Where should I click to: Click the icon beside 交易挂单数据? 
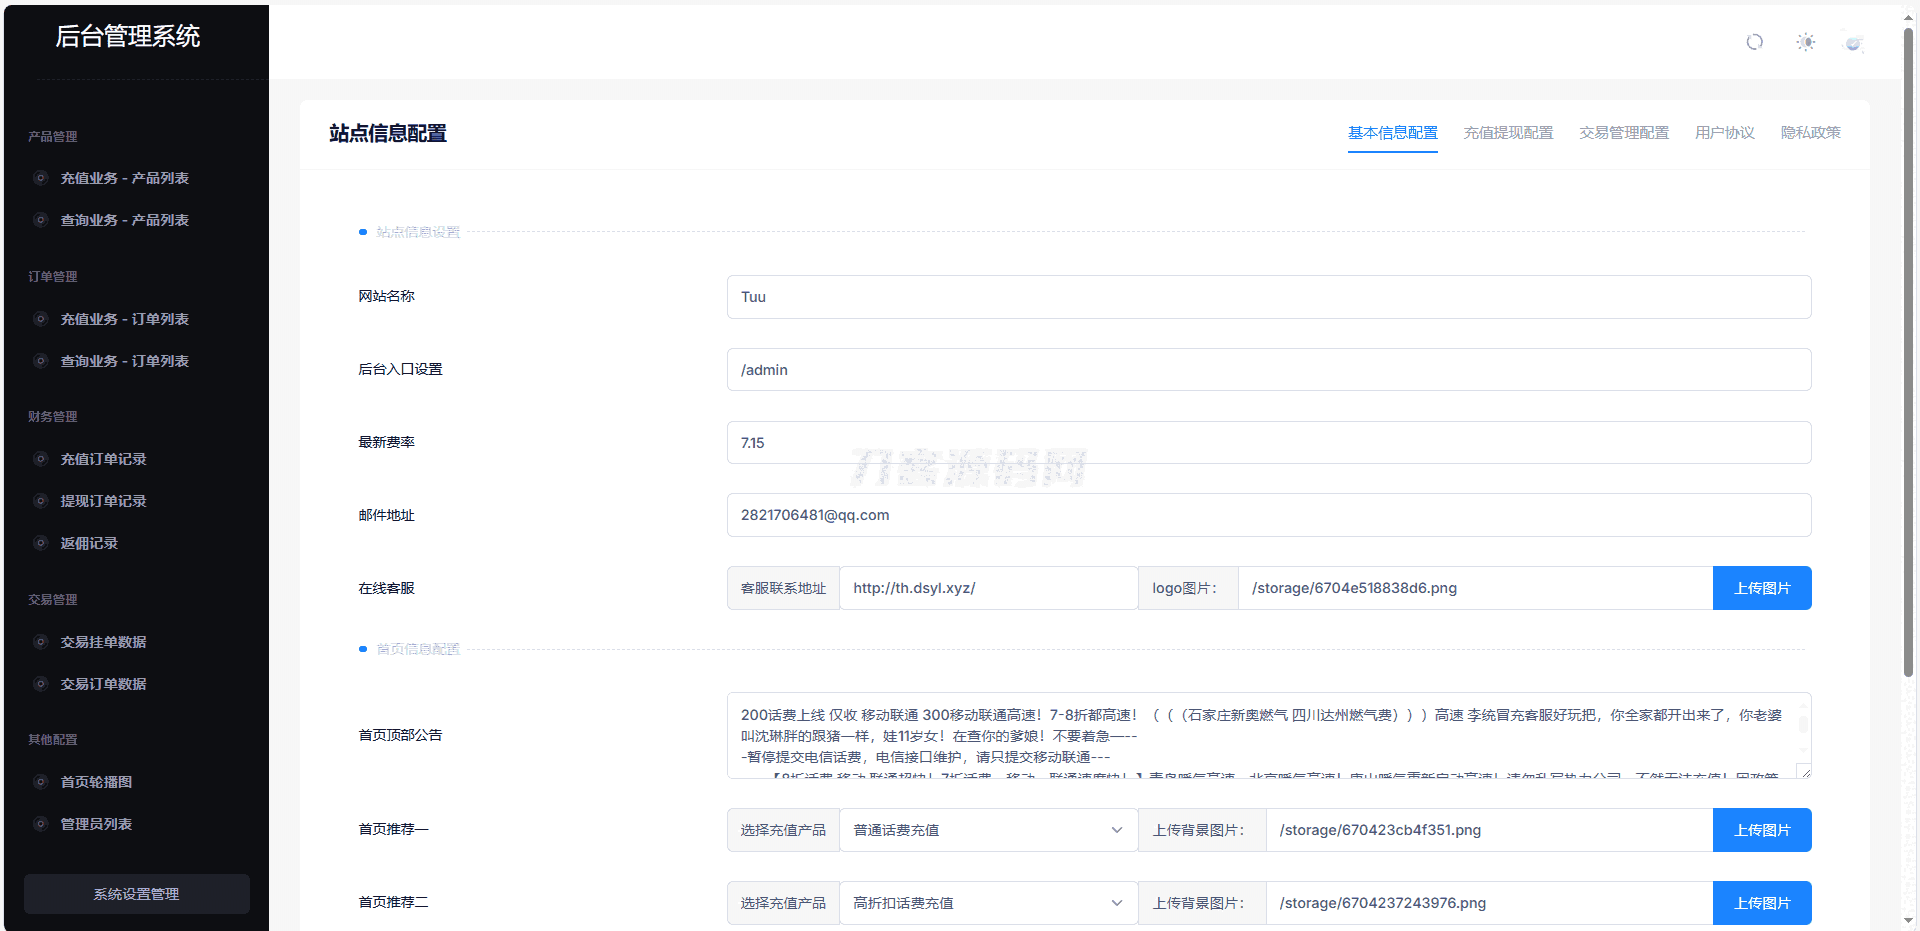point(40,641)
